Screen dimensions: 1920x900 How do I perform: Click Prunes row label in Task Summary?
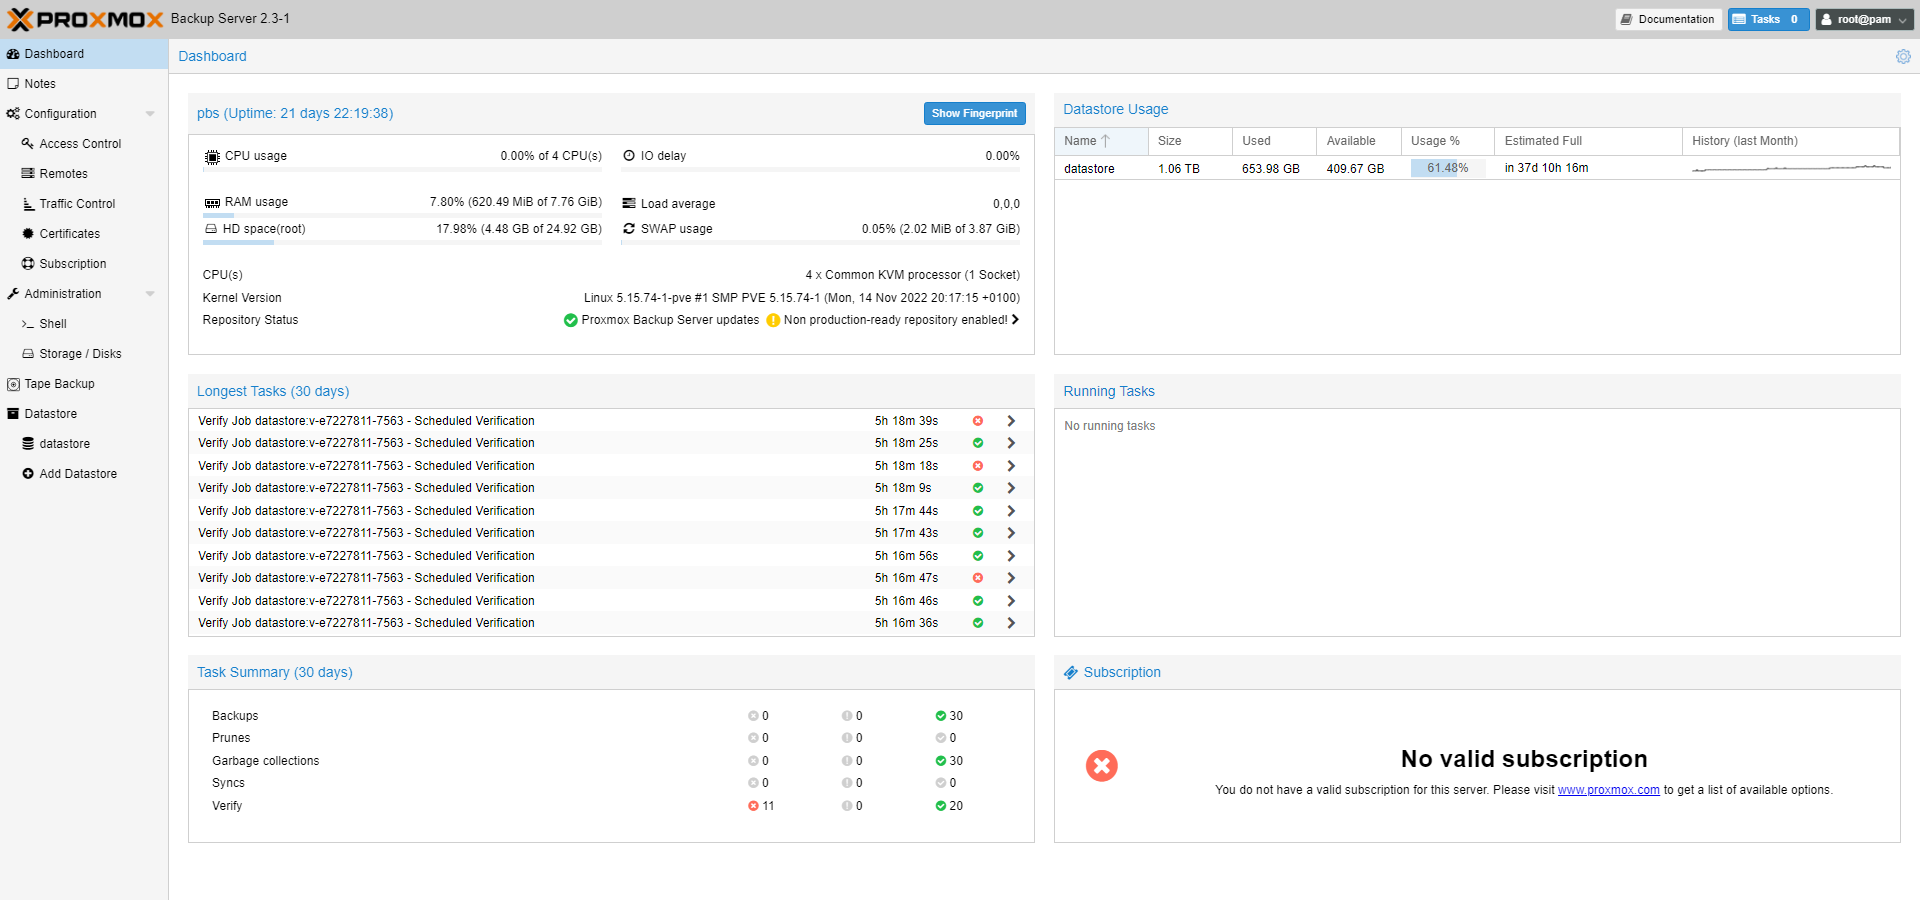[x=231, y=738]
